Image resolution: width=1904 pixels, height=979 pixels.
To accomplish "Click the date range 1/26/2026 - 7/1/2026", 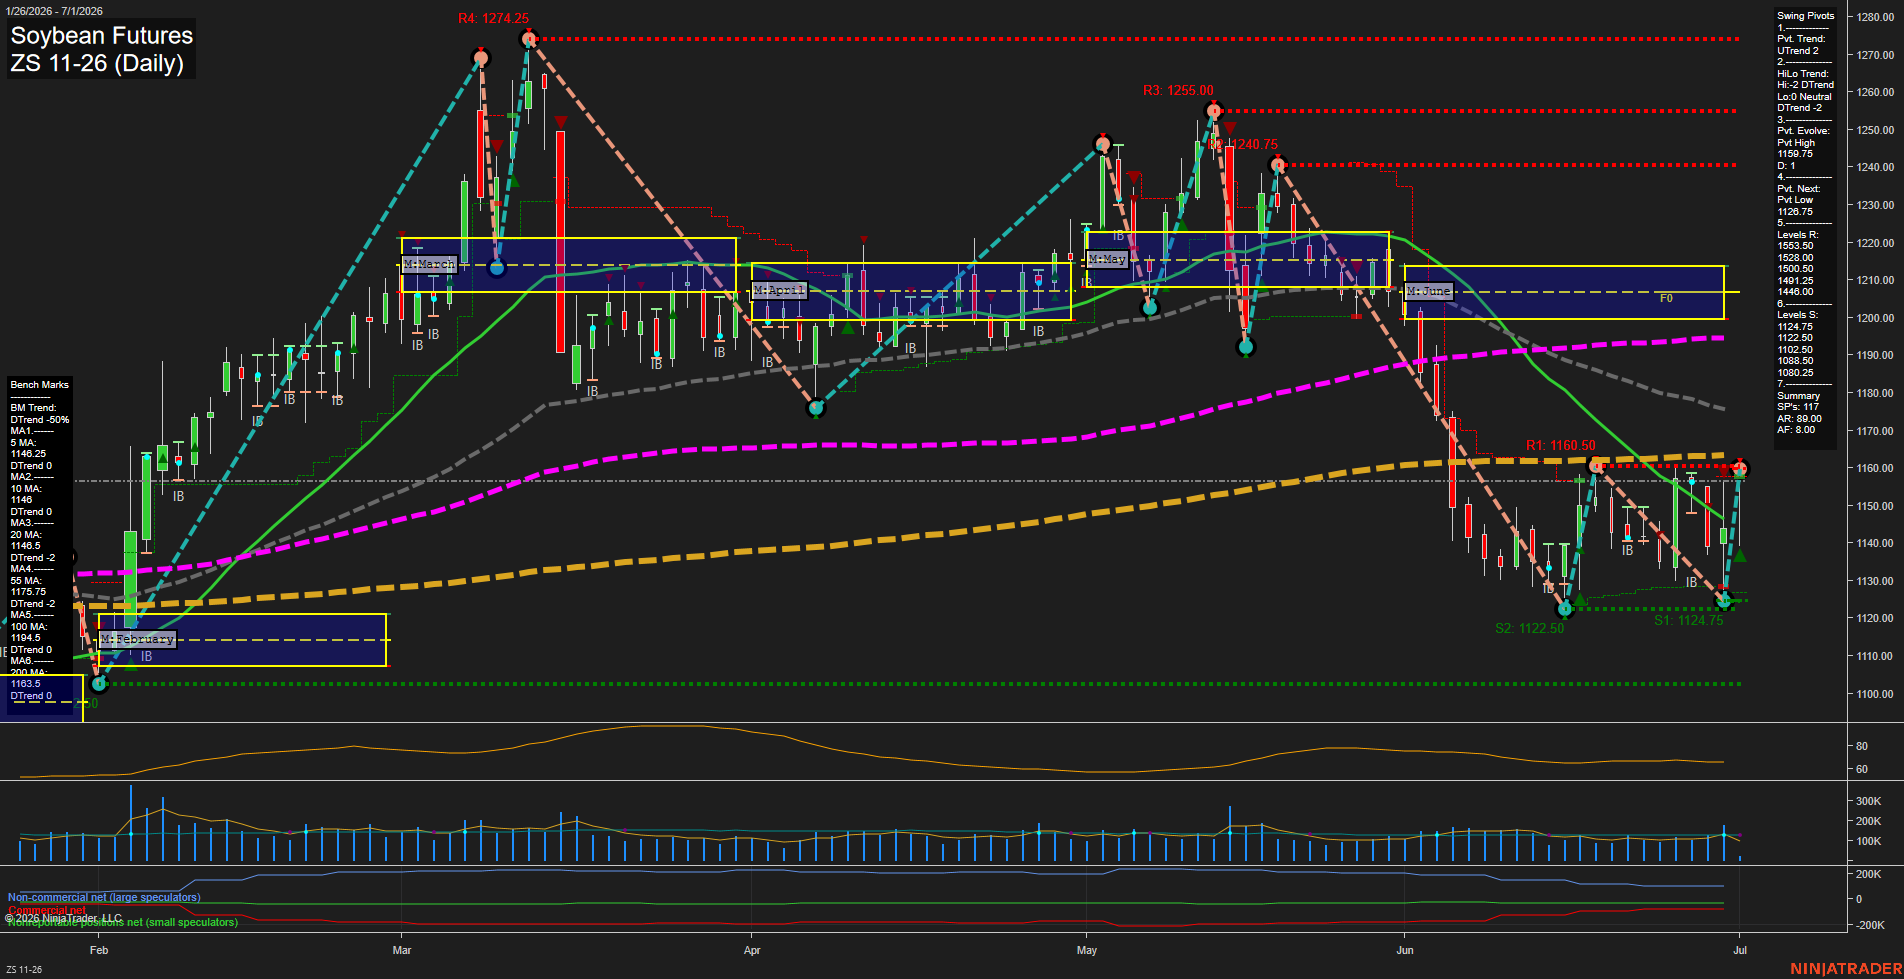I will pos(53,11).
